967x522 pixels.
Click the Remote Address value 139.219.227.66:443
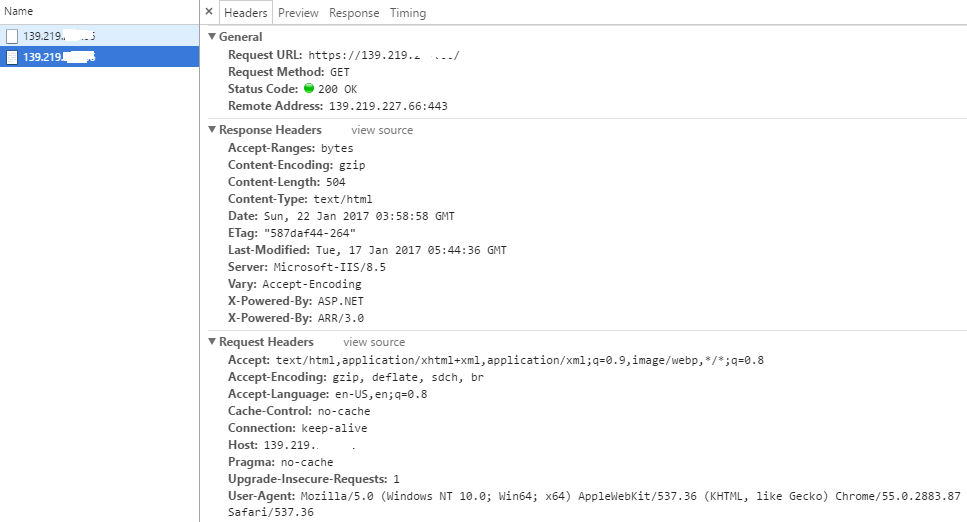tap(388, 106)
